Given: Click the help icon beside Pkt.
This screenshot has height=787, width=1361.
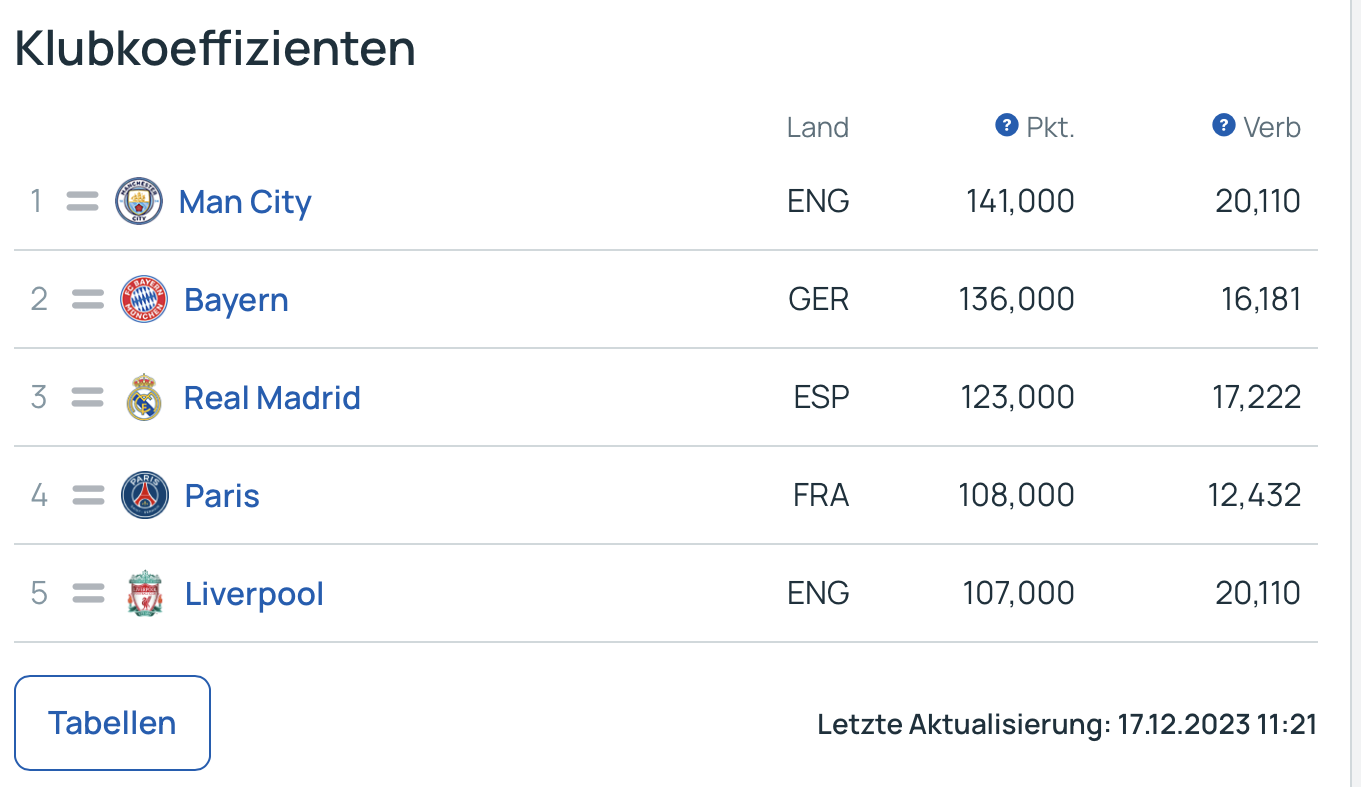Looking at the screenshot, I should pyautogui.click(x=1006, y=126).
